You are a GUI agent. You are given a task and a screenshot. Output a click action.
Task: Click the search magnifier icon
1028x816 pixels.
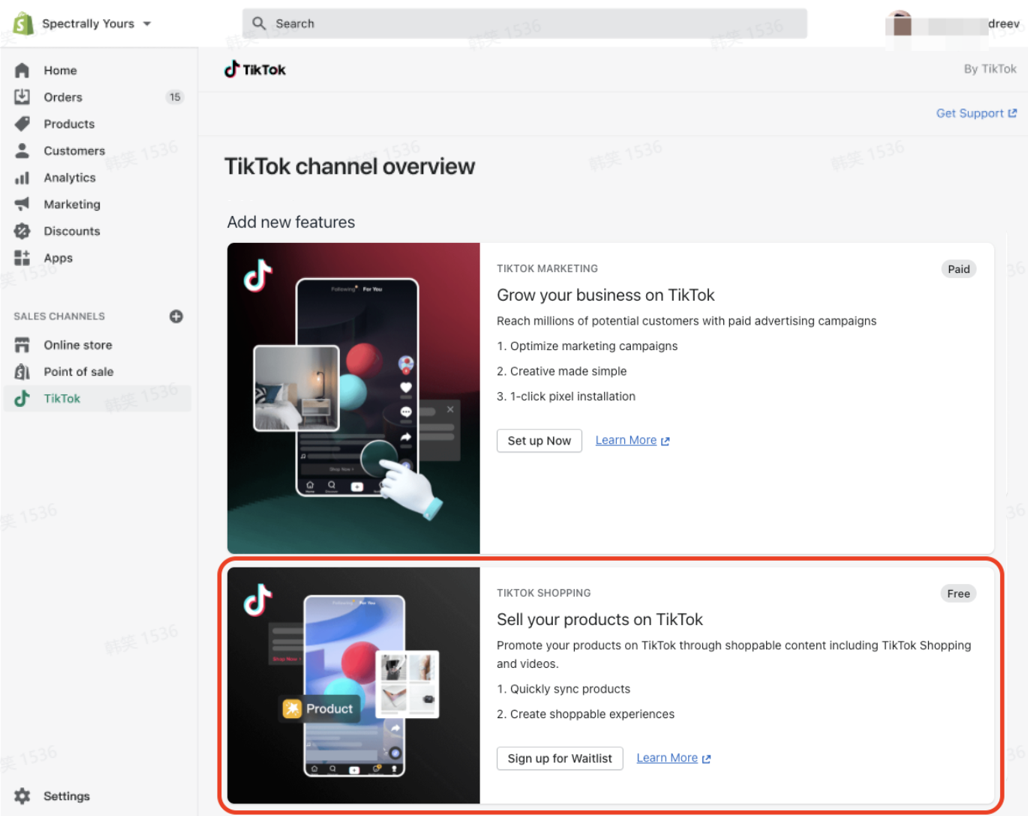[x=259, y=24]
